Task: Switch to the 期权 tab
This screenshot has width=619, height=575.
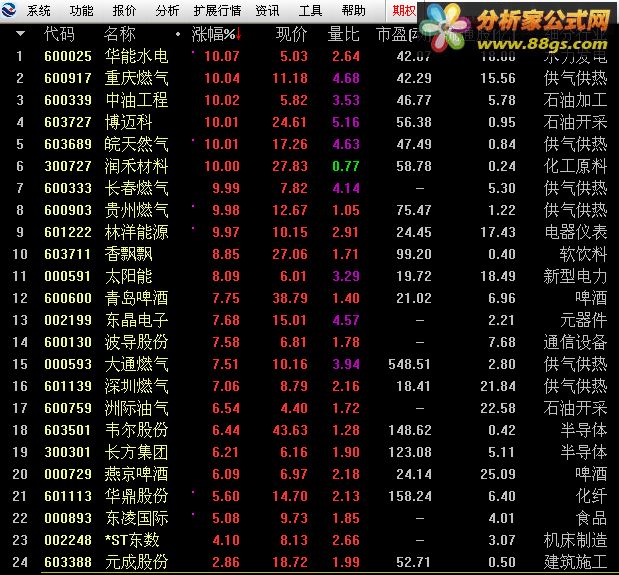Action: 403,11
